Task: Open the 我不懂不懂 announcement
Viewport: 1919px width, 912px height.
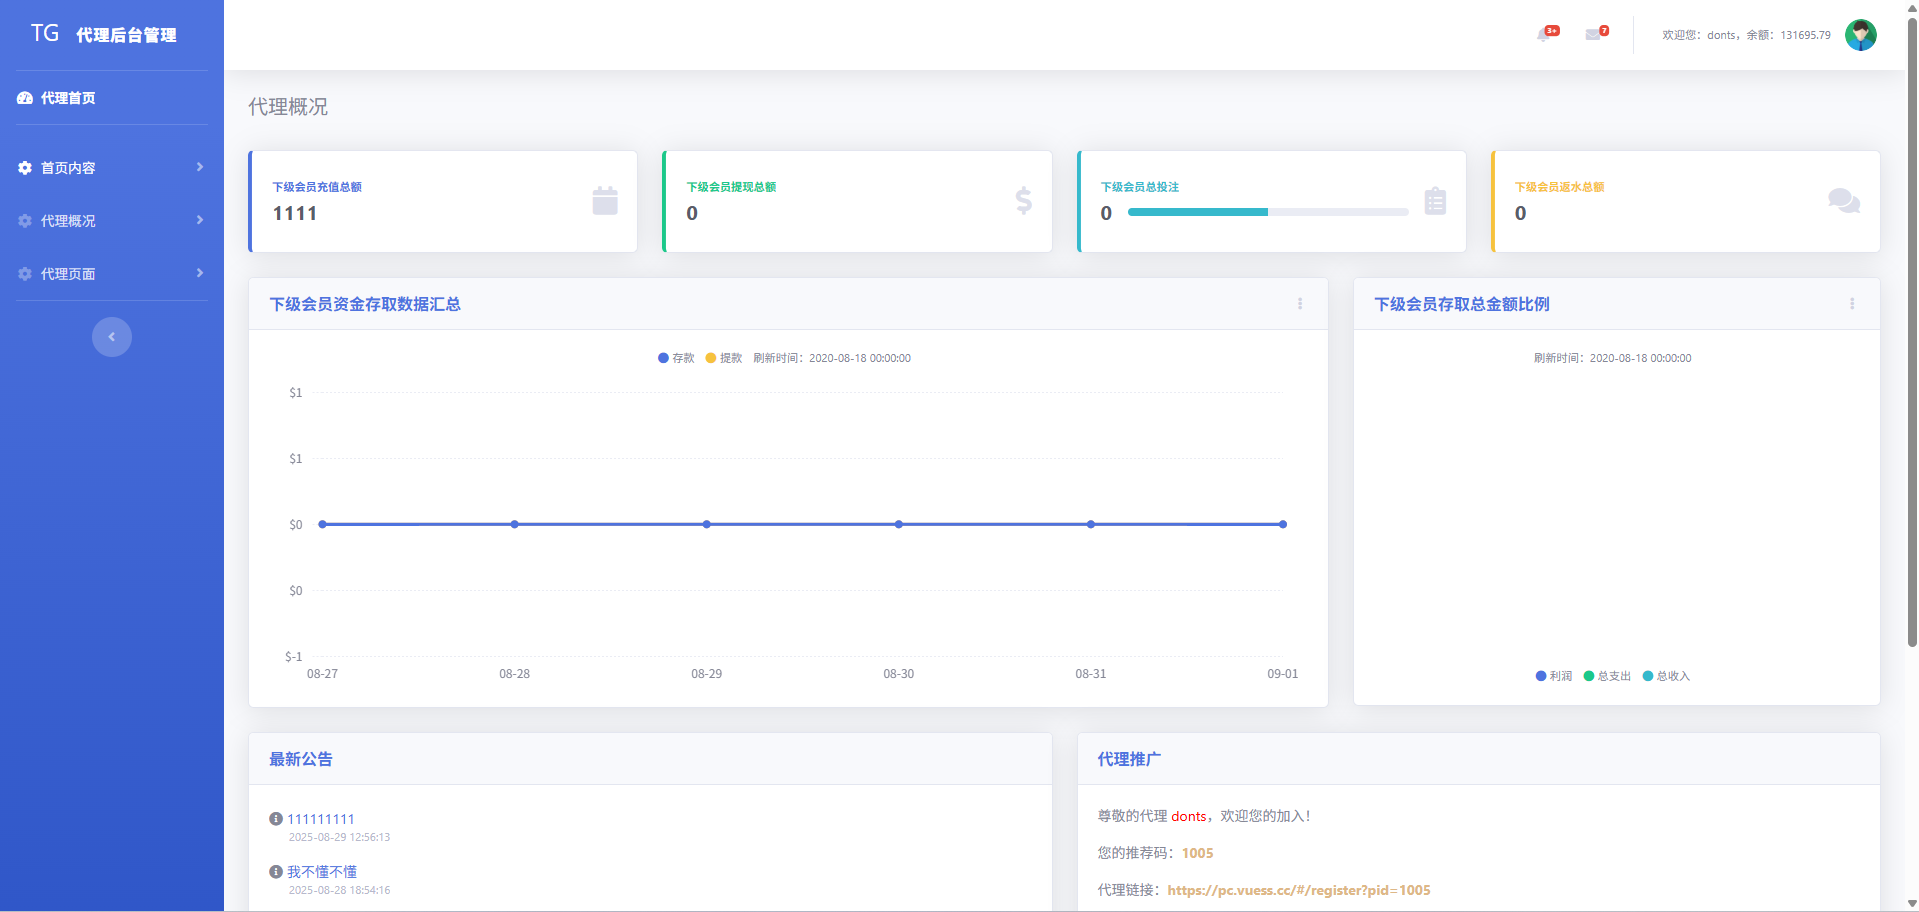Action: pos(322,872)
